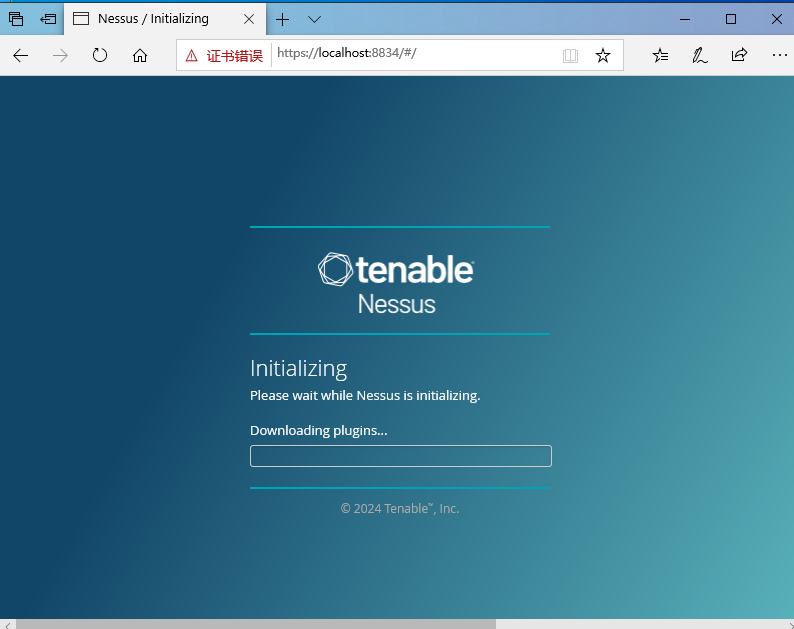View the certificate error warning

coord(224,55)
